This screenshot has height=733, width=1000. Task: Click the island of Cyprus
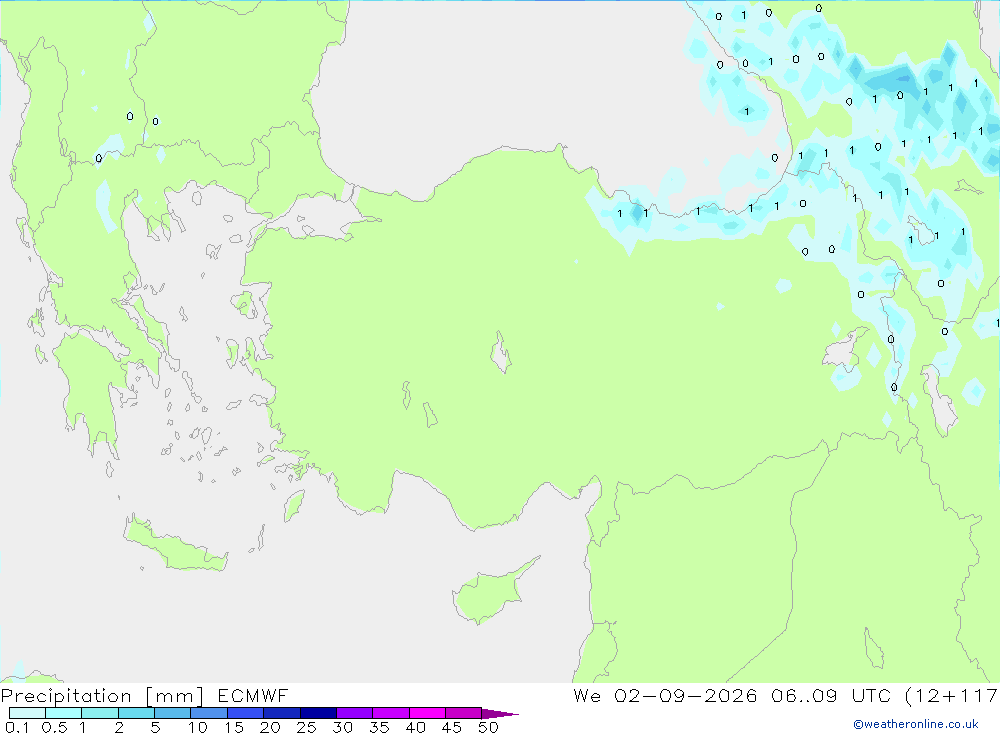pyautogui.click(x=490, y=594)
